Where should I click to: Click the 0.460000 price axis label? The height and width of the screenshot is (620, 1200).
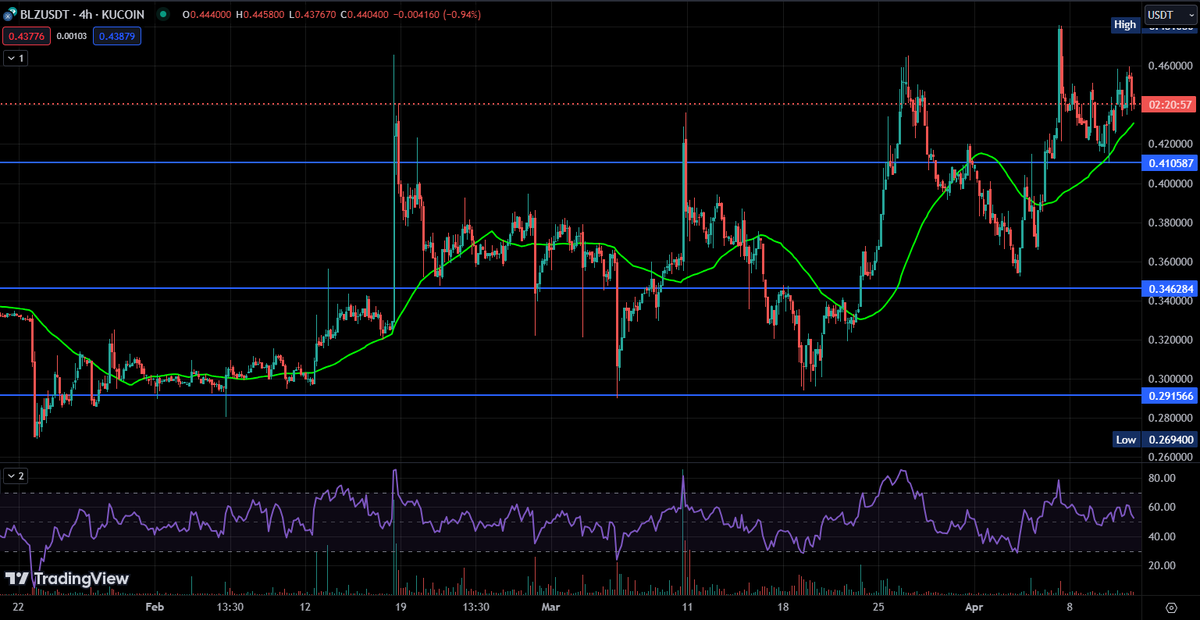coord(1168,65)
